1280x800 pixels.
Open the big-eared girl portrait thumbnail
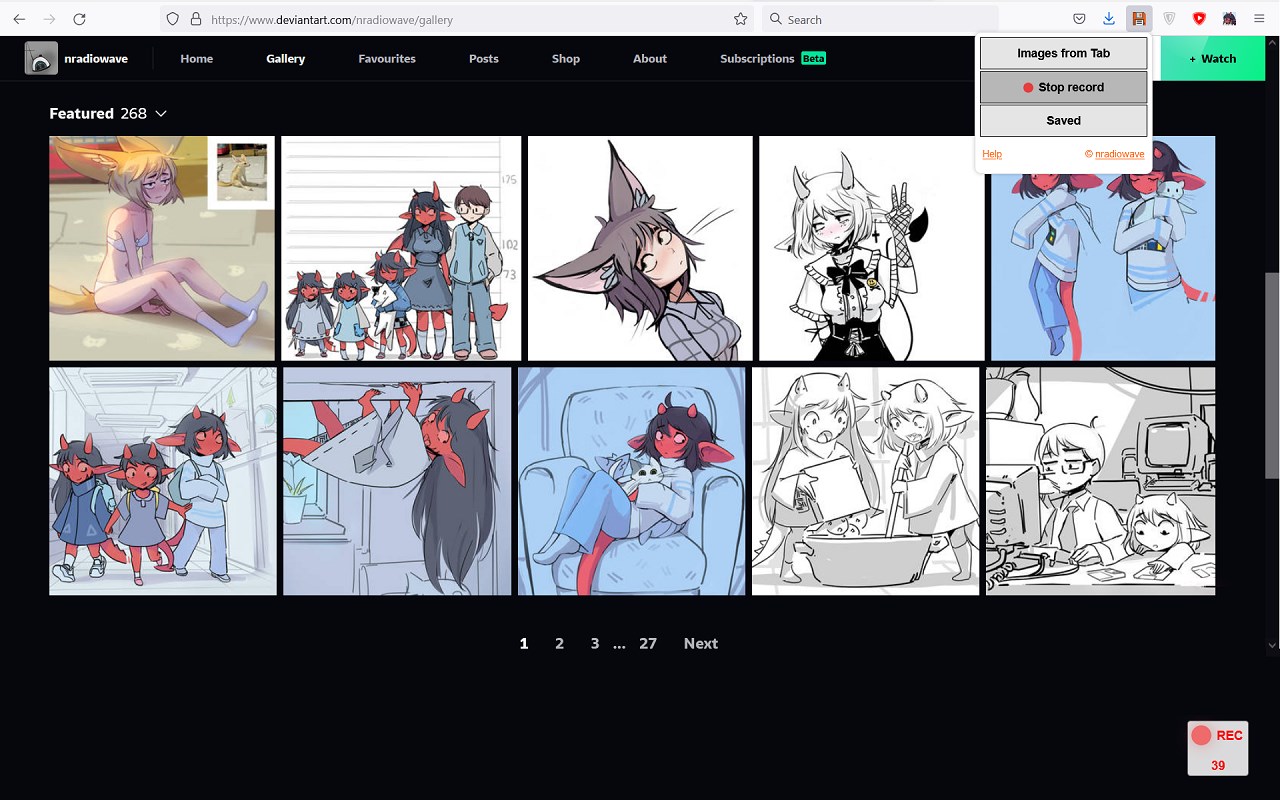click(x=640, y=248)
